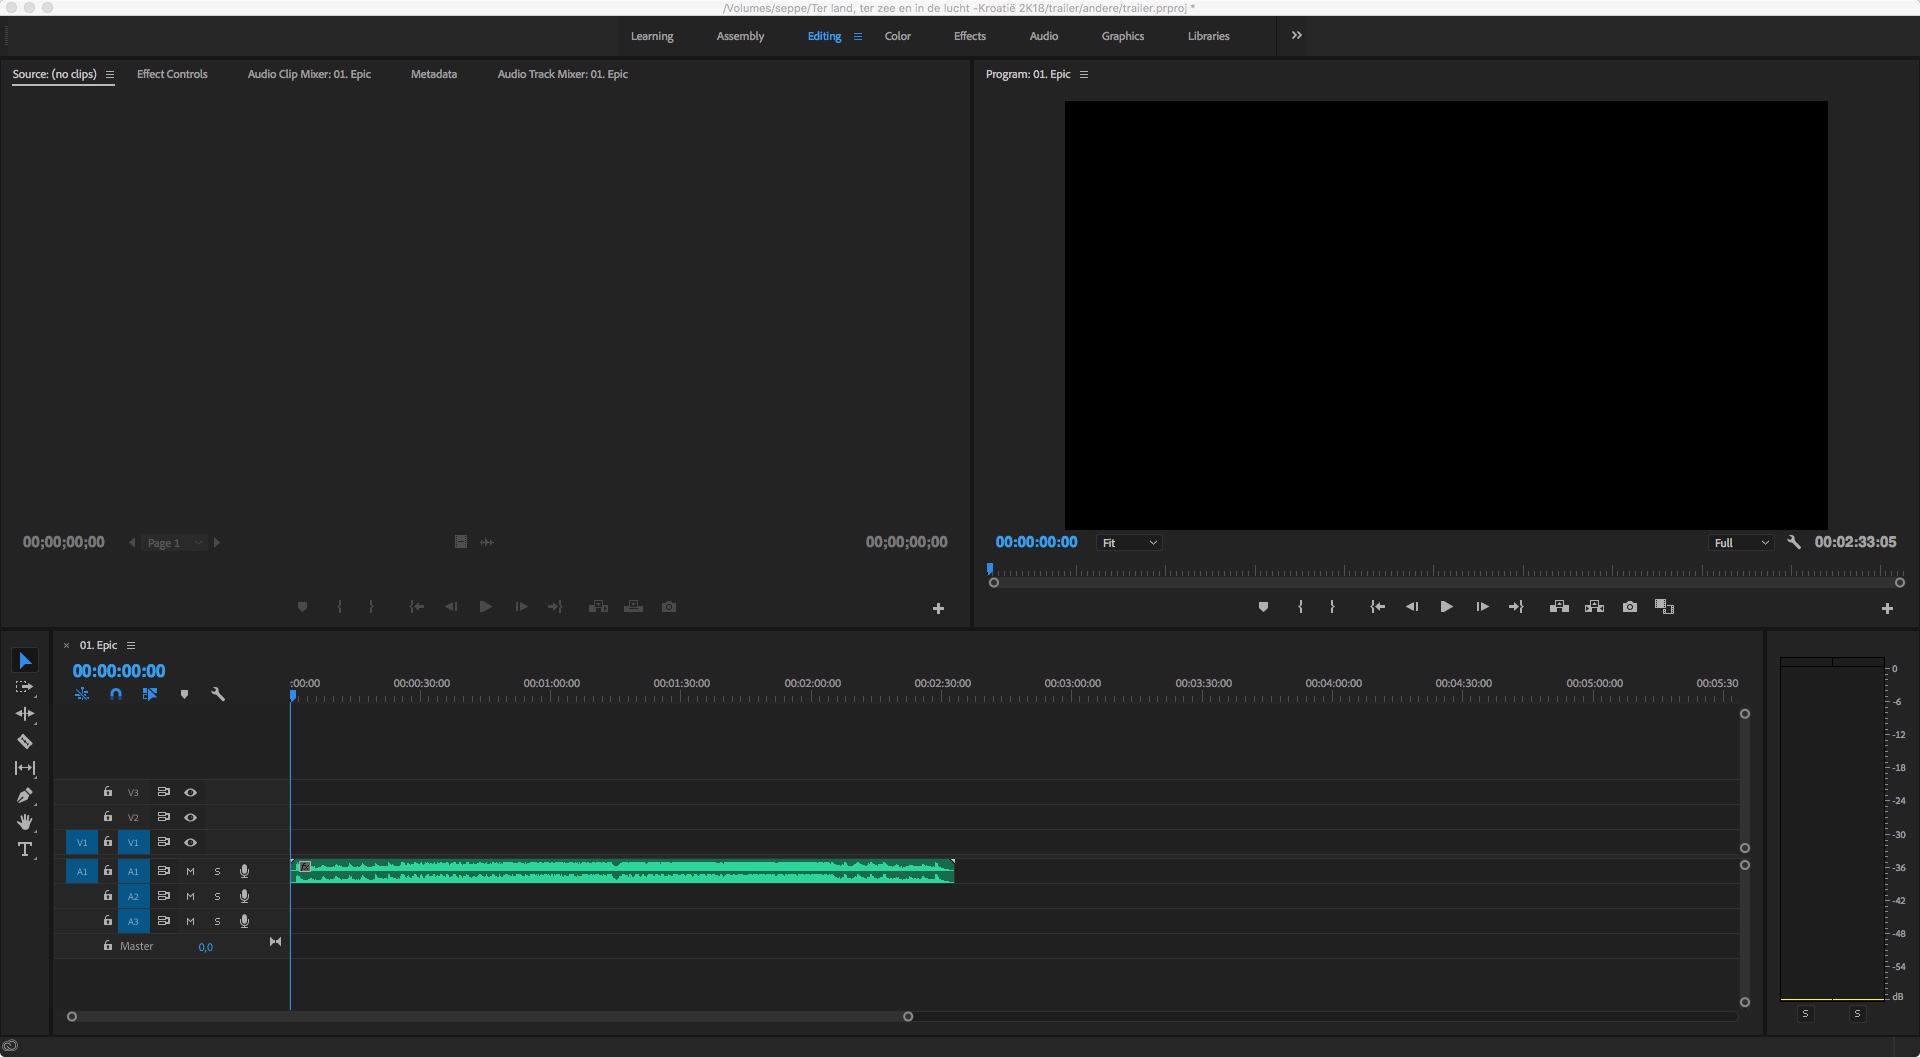Toggle A1 source patching button
Image resolution: width=1920 pixels, height=1057 pixels.
pyautogui.click(x=82, y=871)
